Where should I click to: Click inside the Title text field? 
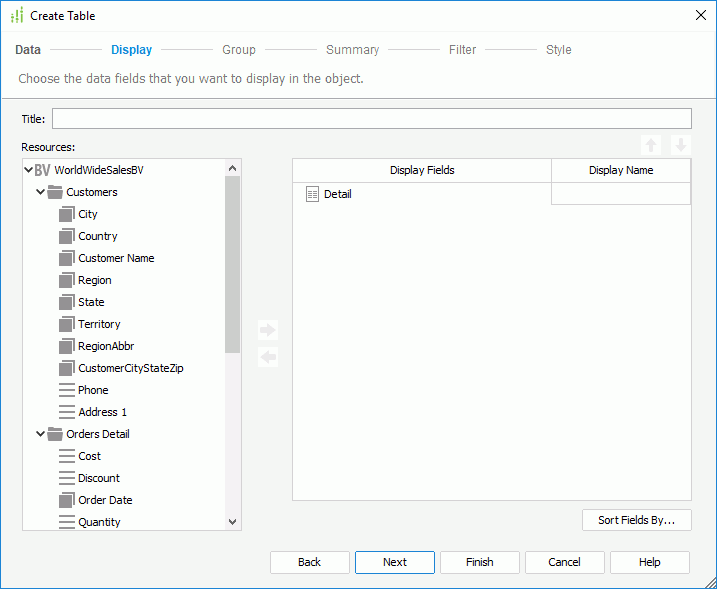pos(371,119)
